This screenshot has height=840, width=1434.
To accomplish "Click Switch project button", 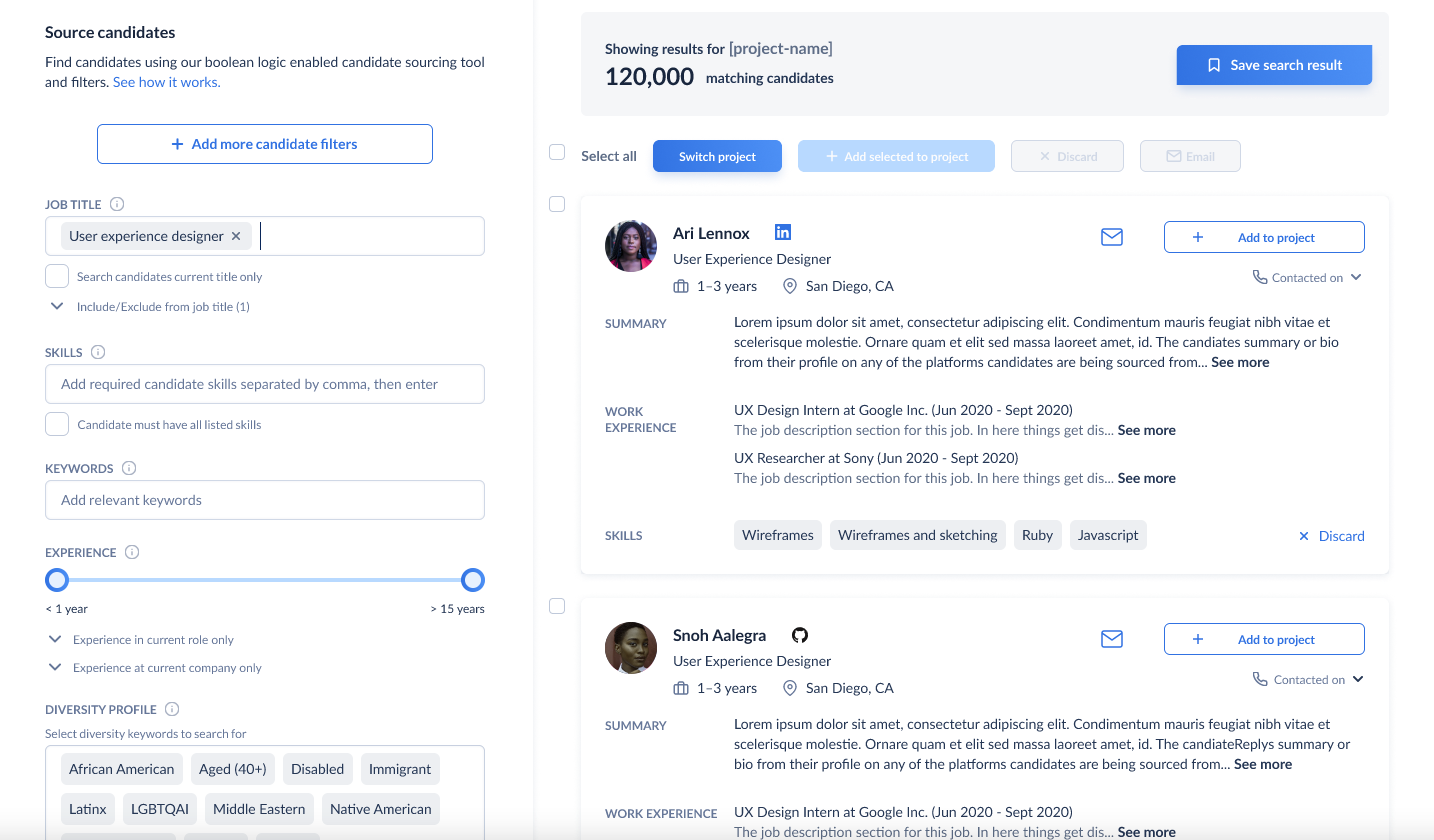I will coord(717,156).
